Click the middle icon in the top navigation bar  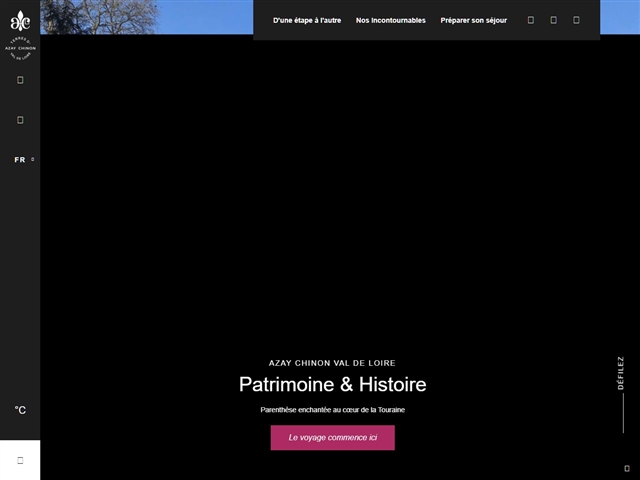[x=554, y=20]
